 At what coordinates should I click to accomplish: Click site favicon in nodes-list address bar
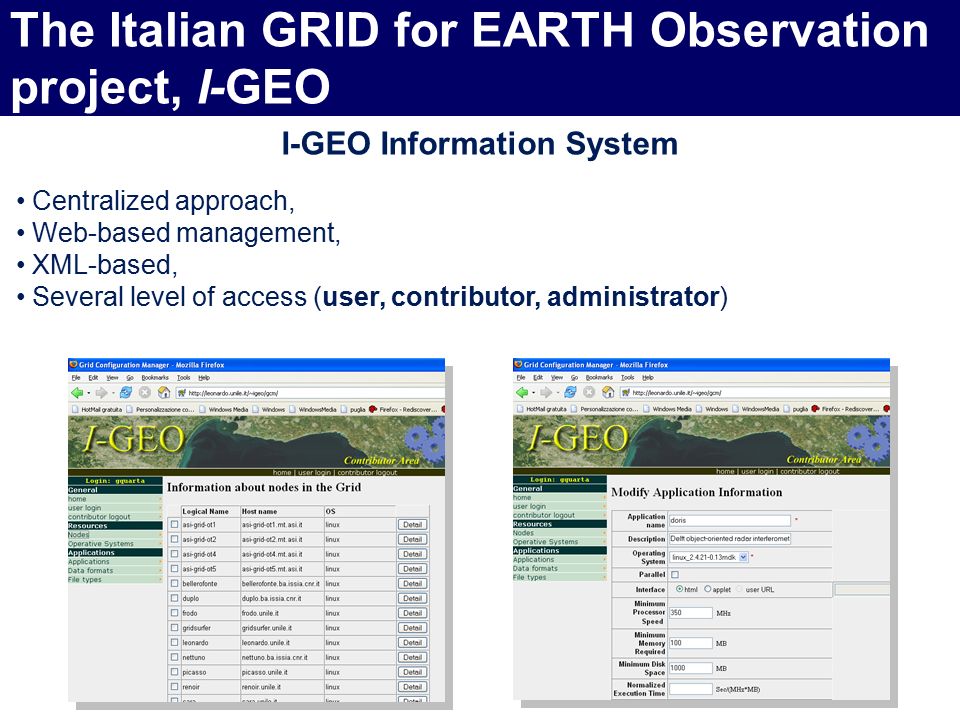pyautogui.click(x=182, y=393)
